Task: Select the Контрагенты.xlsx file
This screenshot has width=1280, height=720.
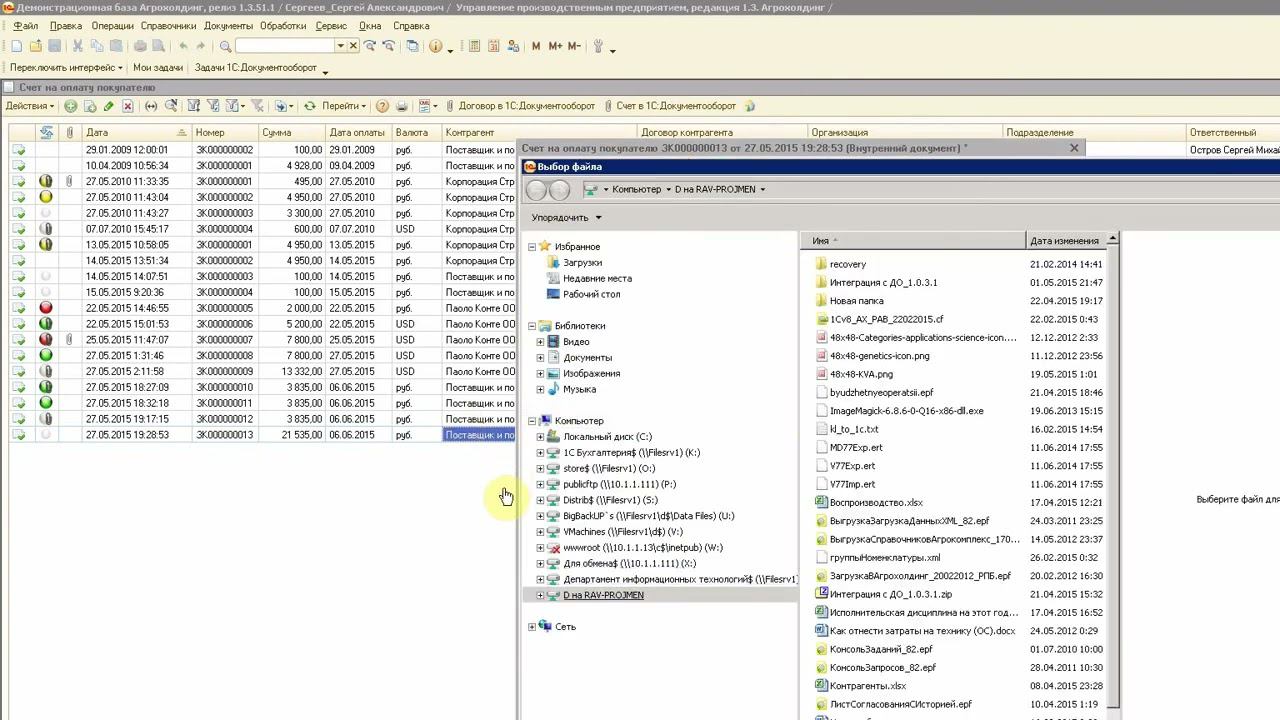Action: pos(867,686)
